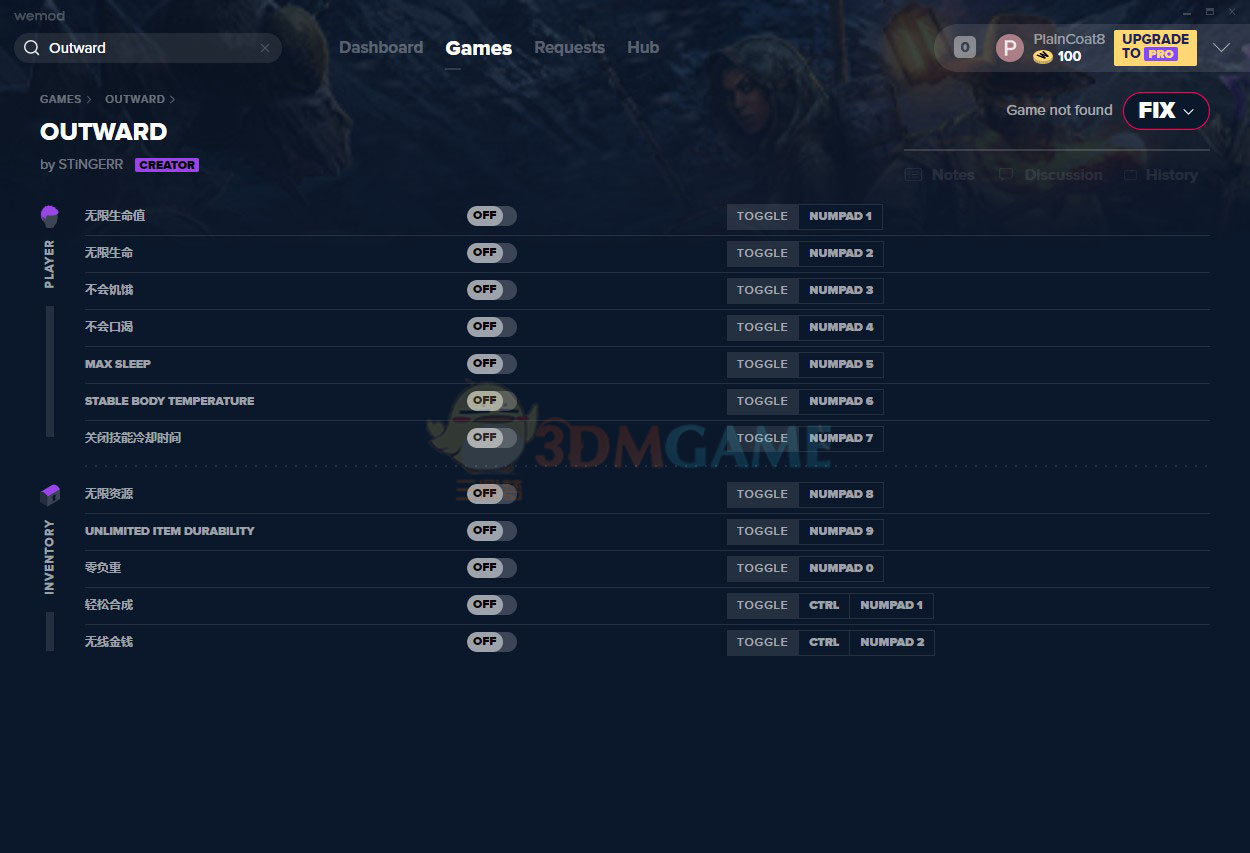Enable the Max Sleep toggle
This screenshot has width=1250, height=853.
point(491,364)
